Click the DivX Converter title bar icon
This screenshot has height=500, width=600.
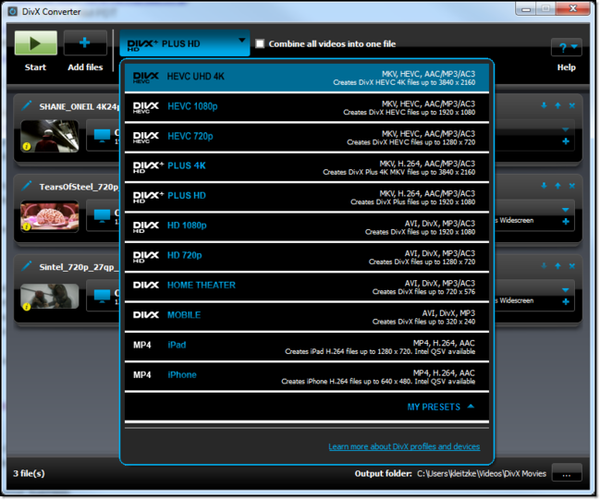[13, 11]
